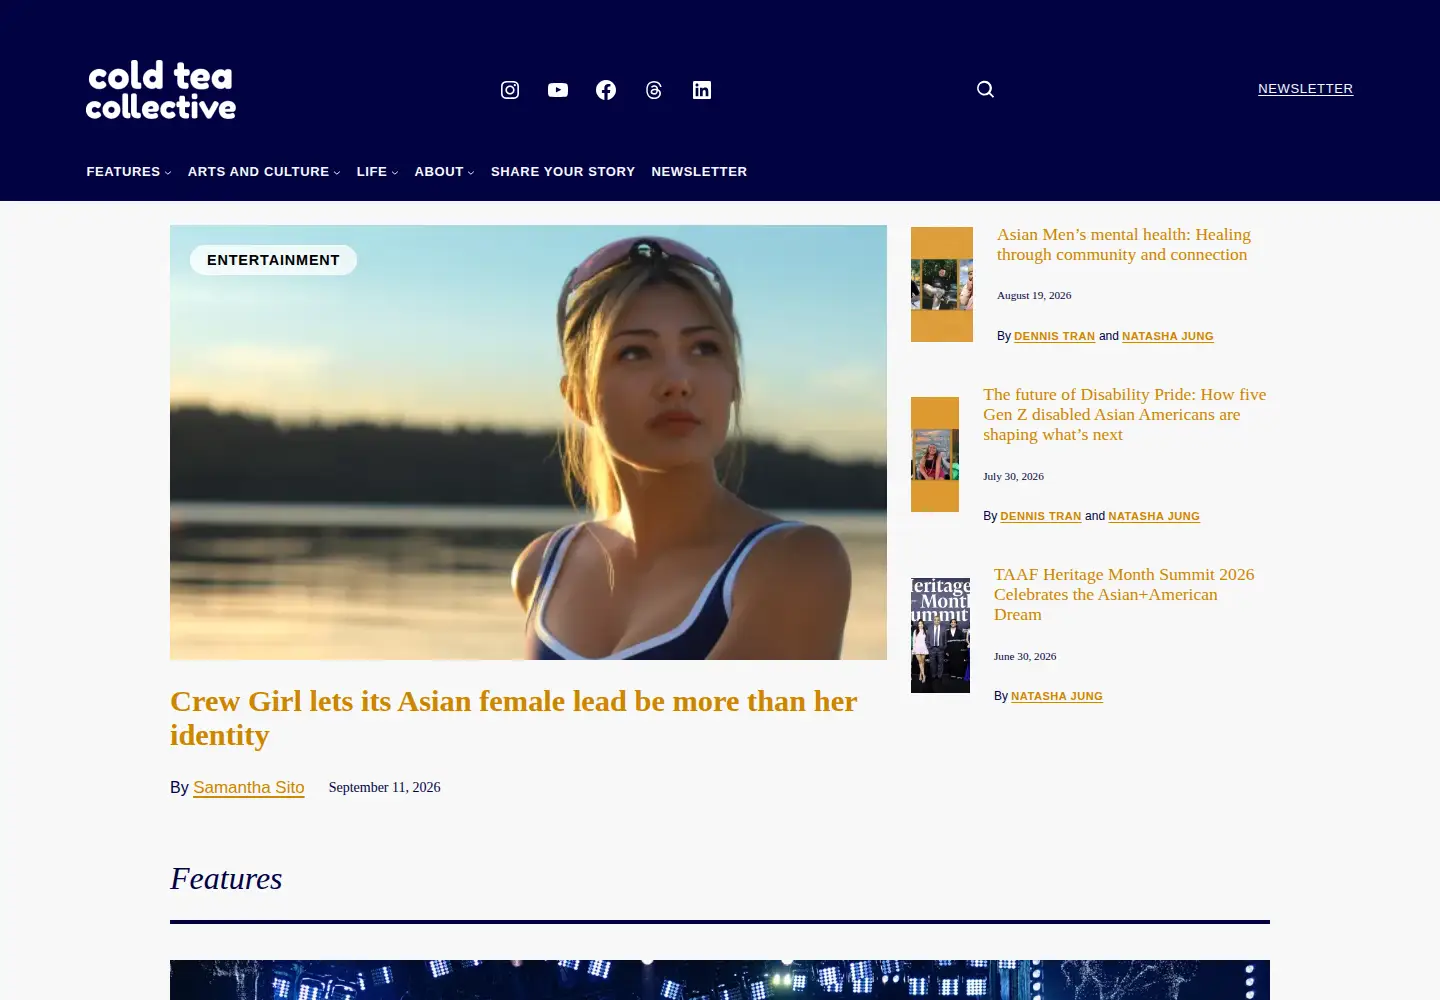Open the Features section banner image
The height and width of the screenshot is (1000, 1440).
coord(720,980)
